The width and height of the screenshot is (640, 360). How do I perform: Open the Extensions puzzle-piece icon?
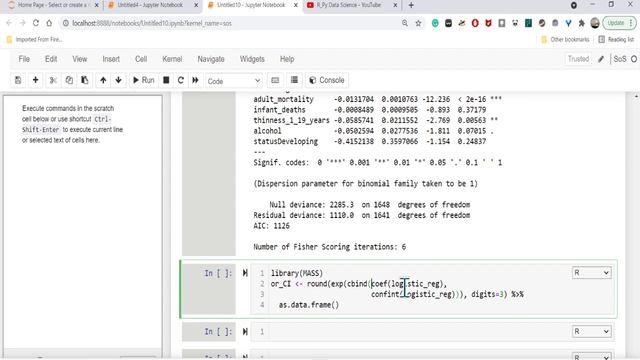click(582, 23)
